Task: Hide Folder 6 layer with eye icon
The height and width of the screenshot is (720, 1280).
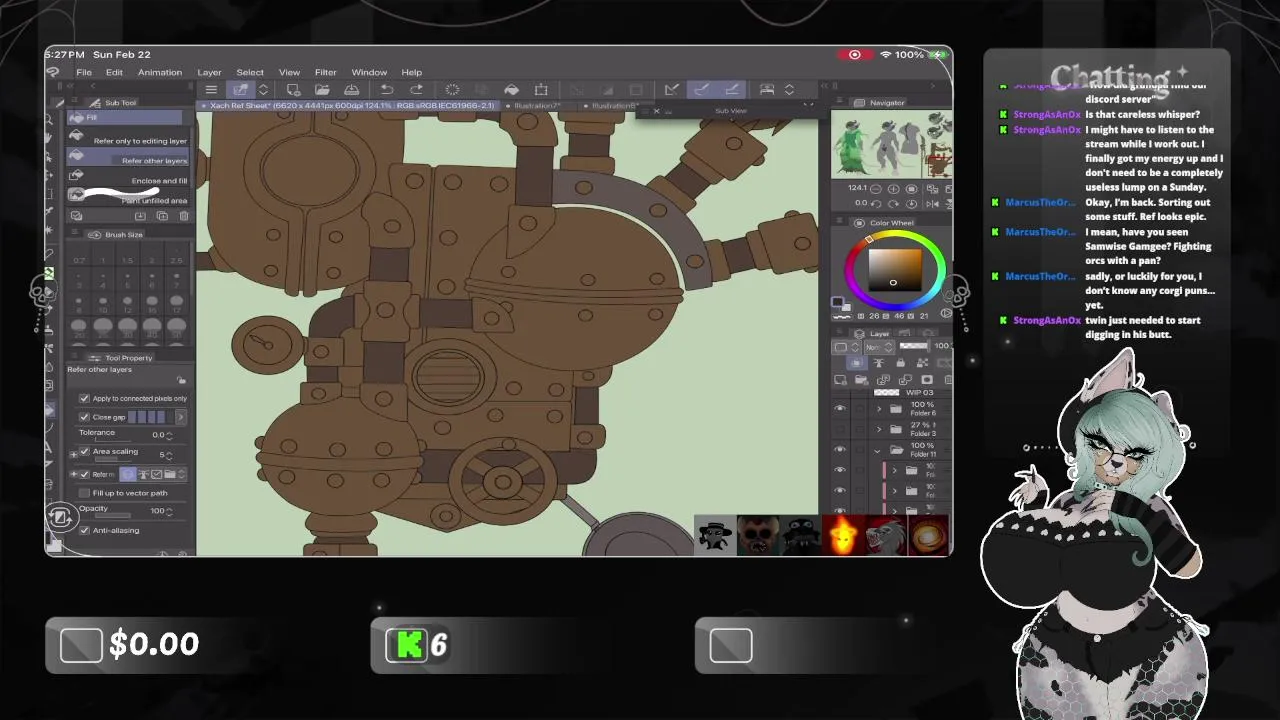Action: 840,408
